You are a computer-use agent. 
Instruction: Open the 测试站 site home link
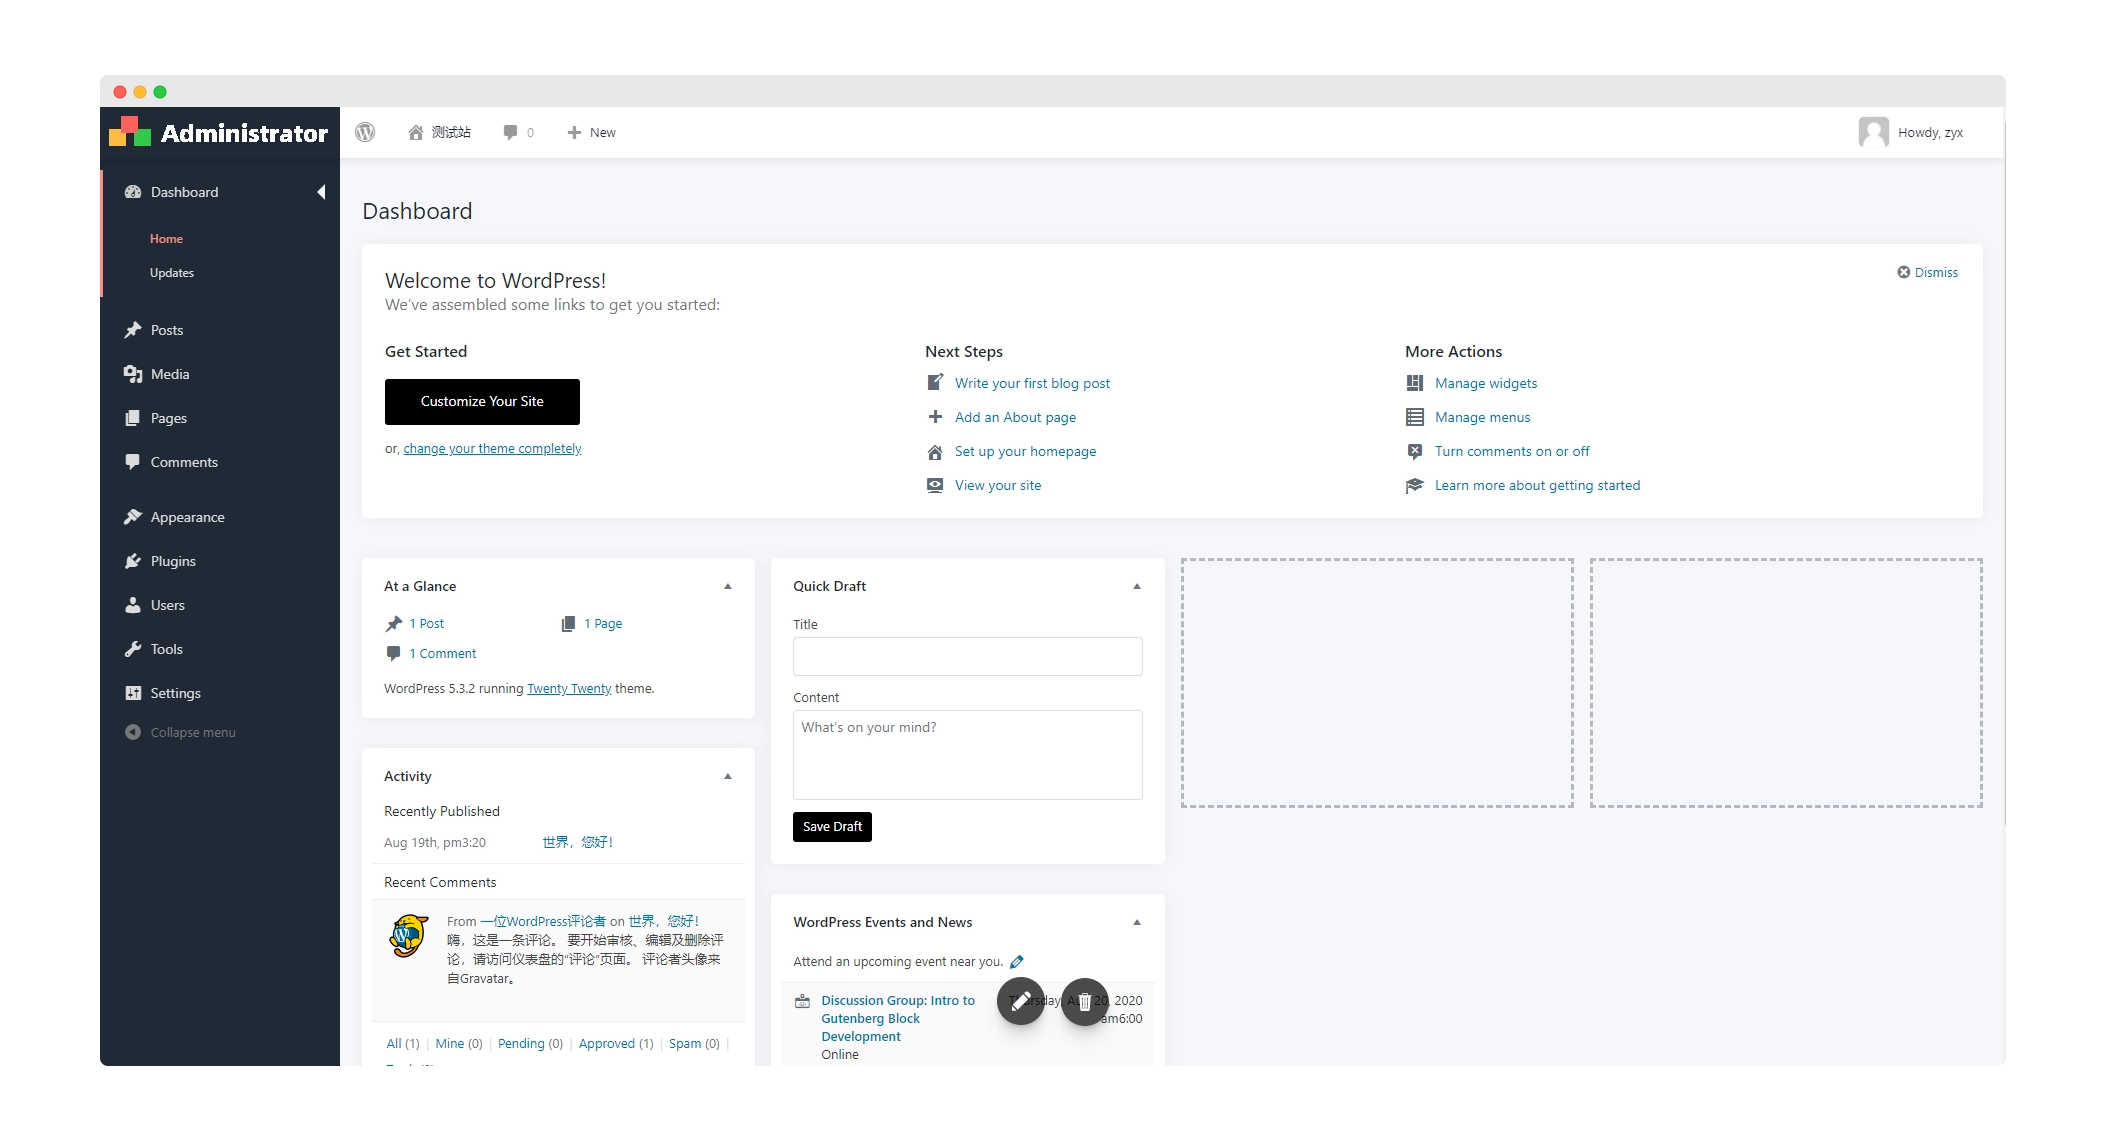tap(439, 132)
